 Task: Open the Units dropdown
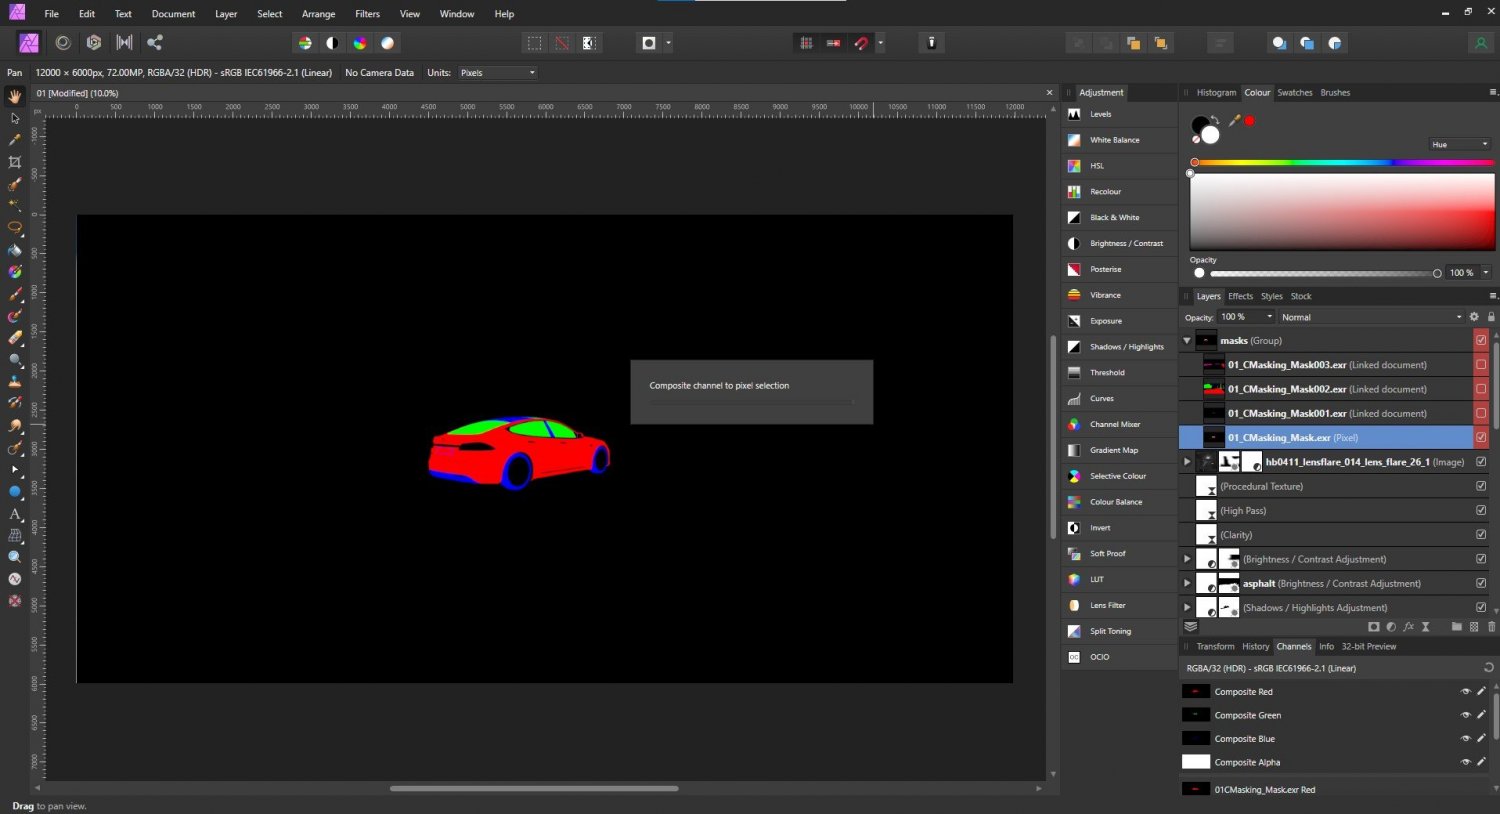497,72
